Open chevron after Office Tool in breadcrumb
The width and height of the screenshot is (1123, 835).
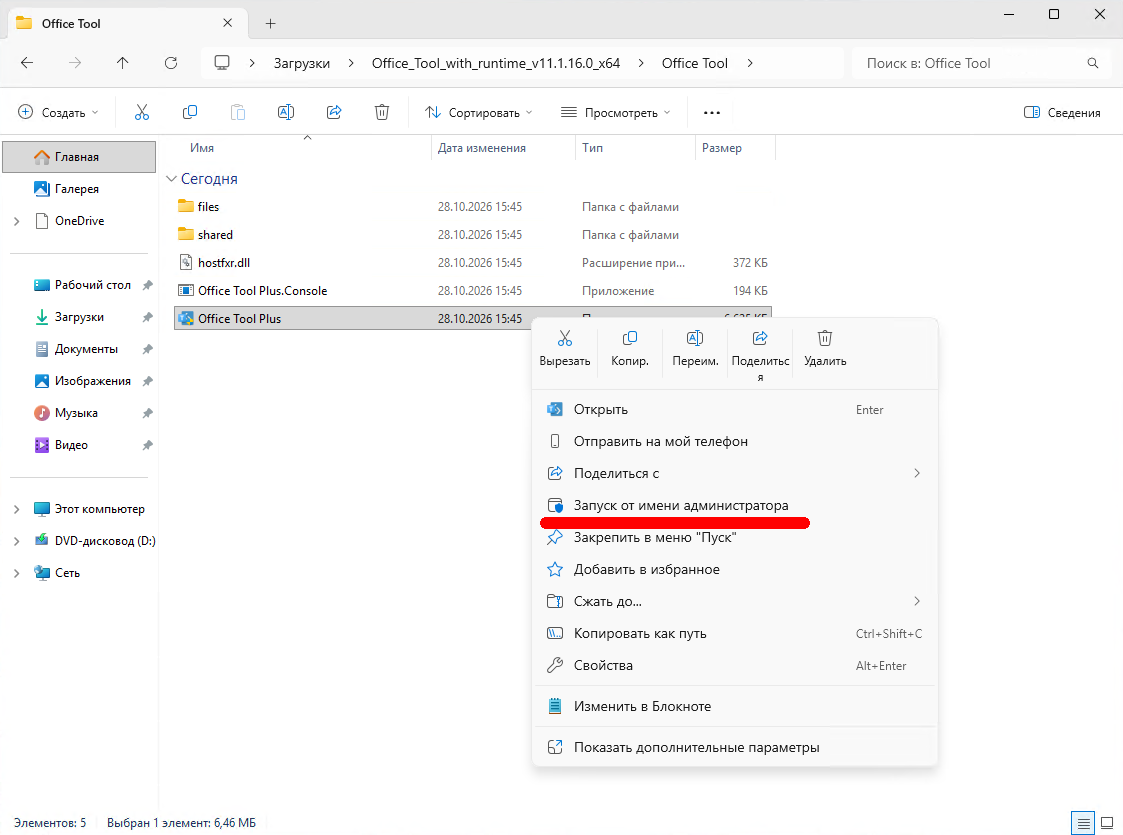pos(750,63)
